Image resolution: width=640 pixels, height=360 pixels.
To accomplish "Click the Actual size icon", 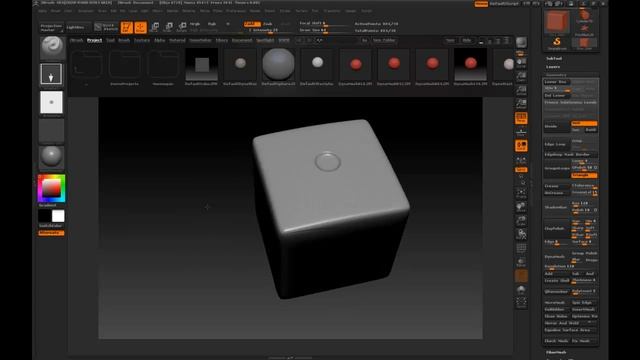I will 521,90.
